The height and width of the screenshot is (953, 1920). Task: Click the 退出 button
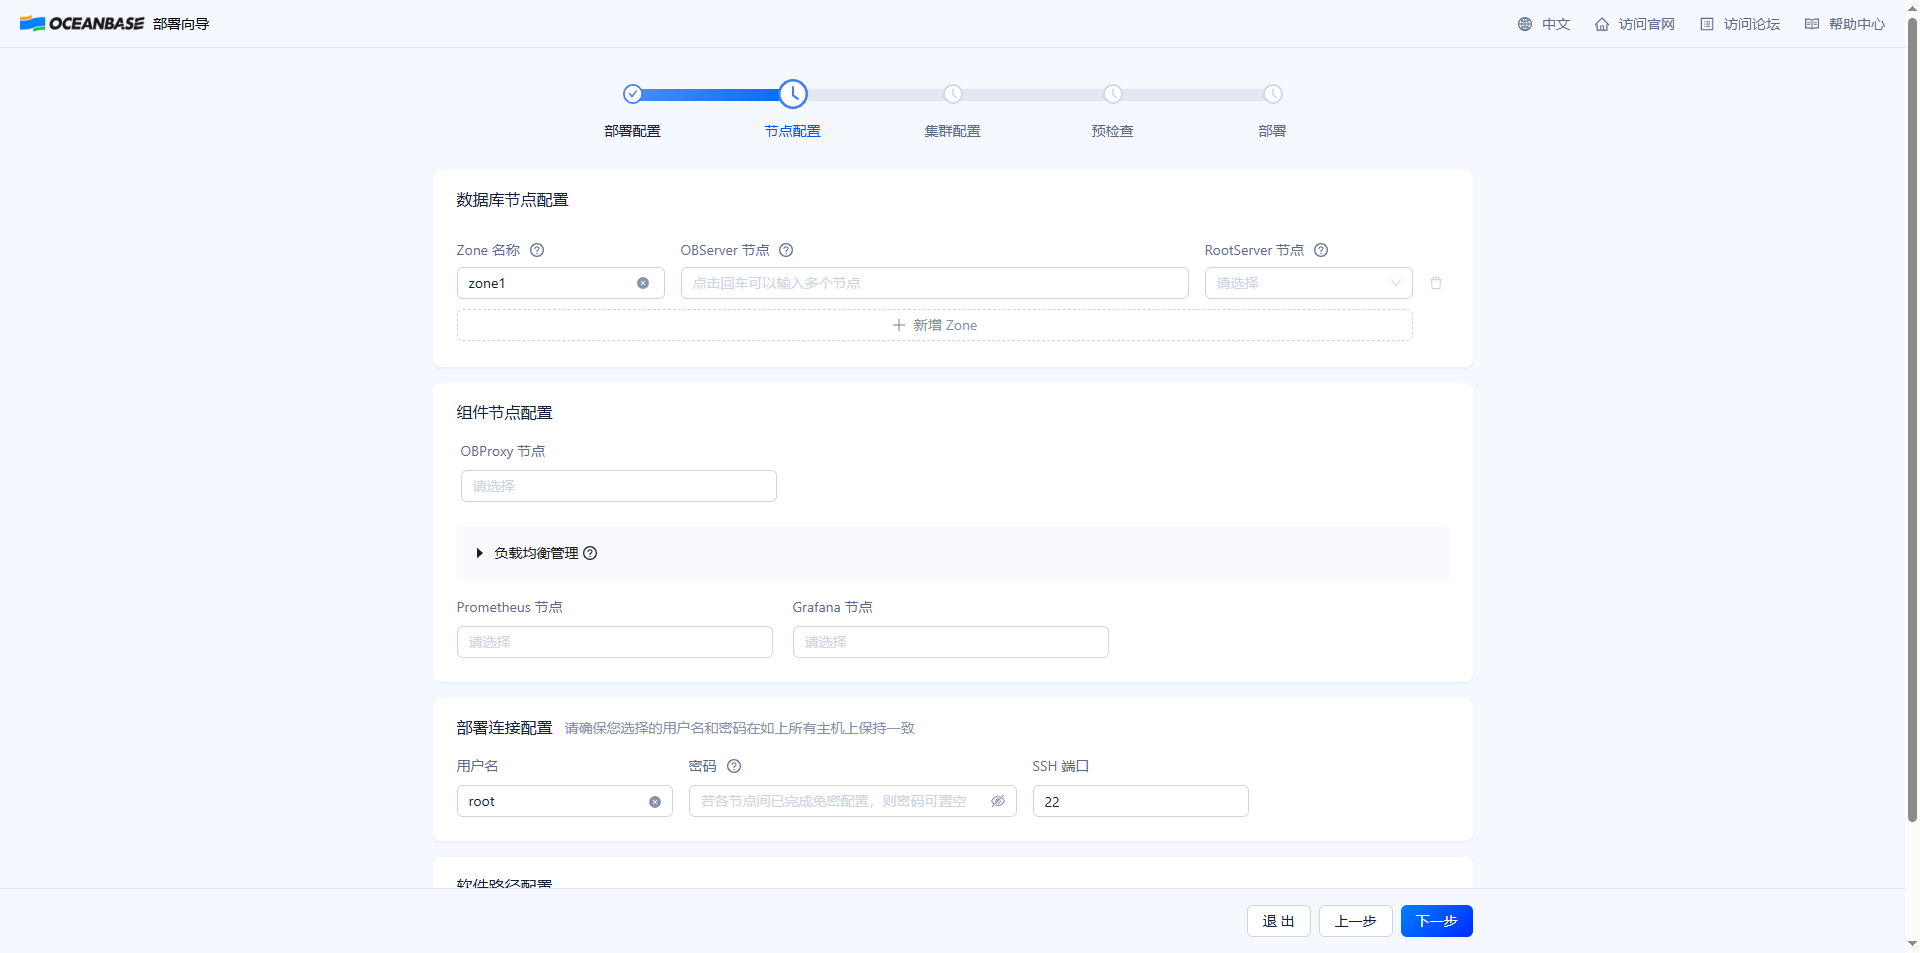point(1279,921)
